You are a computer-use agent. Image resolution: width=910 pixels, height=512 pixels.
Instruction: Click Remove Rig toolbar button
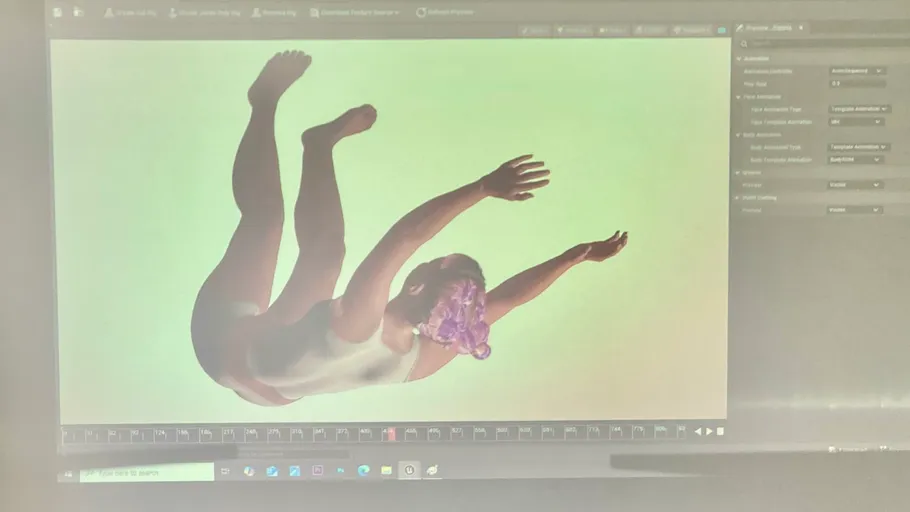[274, 12]
